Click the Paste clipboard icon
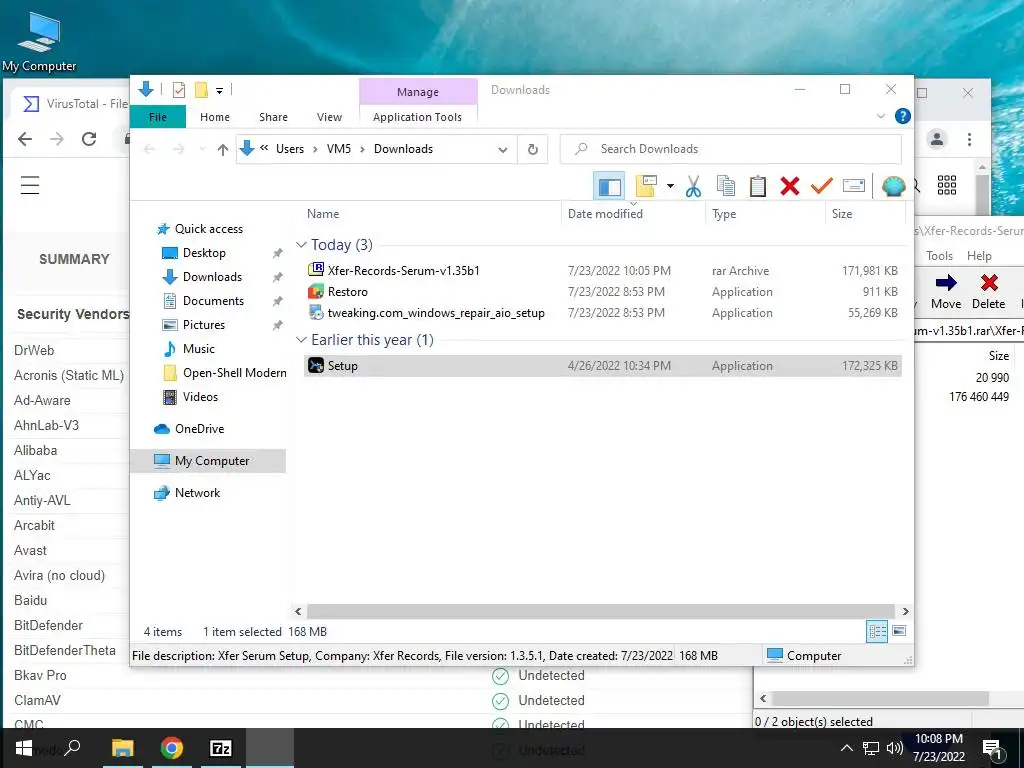This screenshot has height=768, width=1024. pos(758,187)
